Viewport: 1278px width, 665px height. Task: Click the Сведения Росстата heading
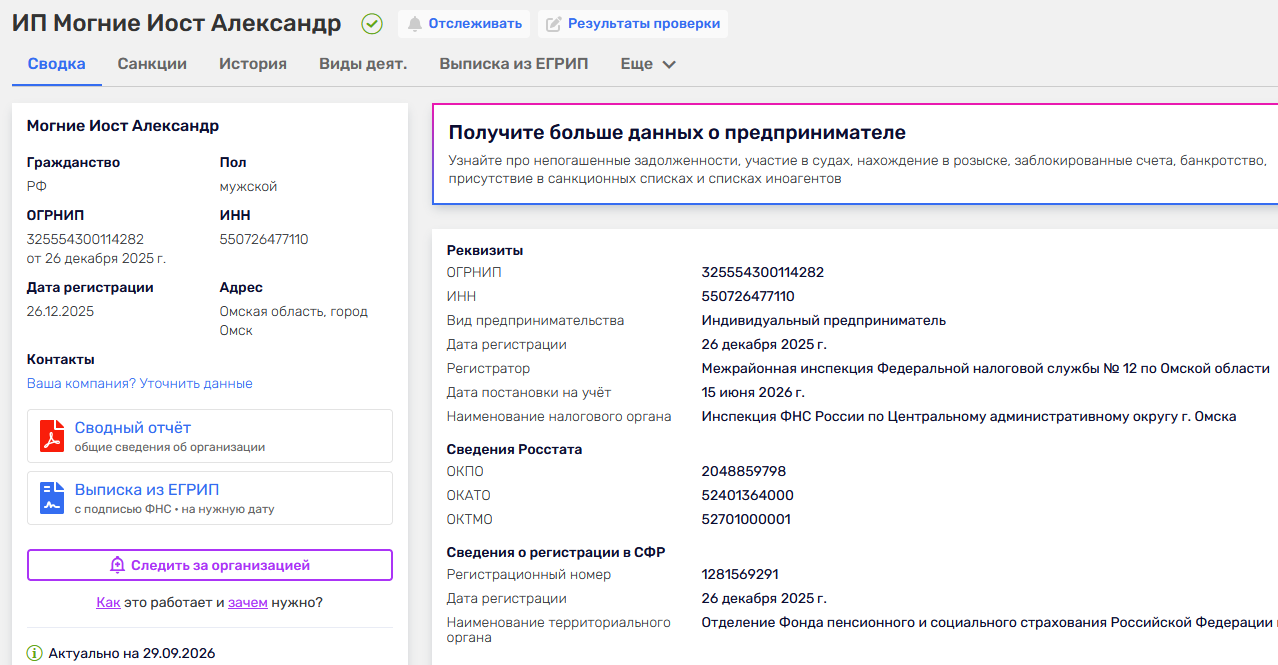[x=514, y=449]
